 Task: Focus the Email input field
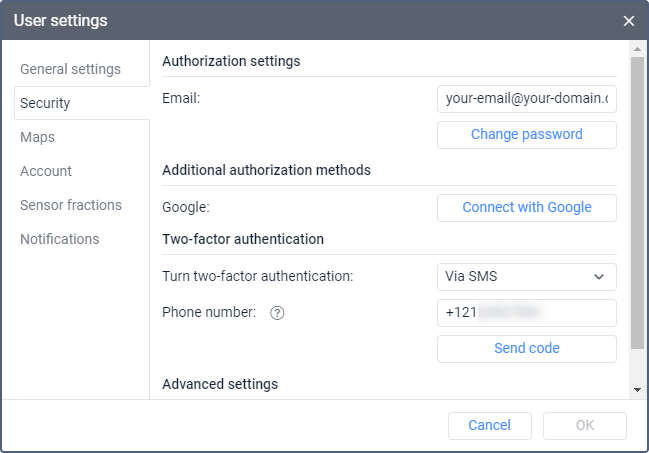coord(526,99)
